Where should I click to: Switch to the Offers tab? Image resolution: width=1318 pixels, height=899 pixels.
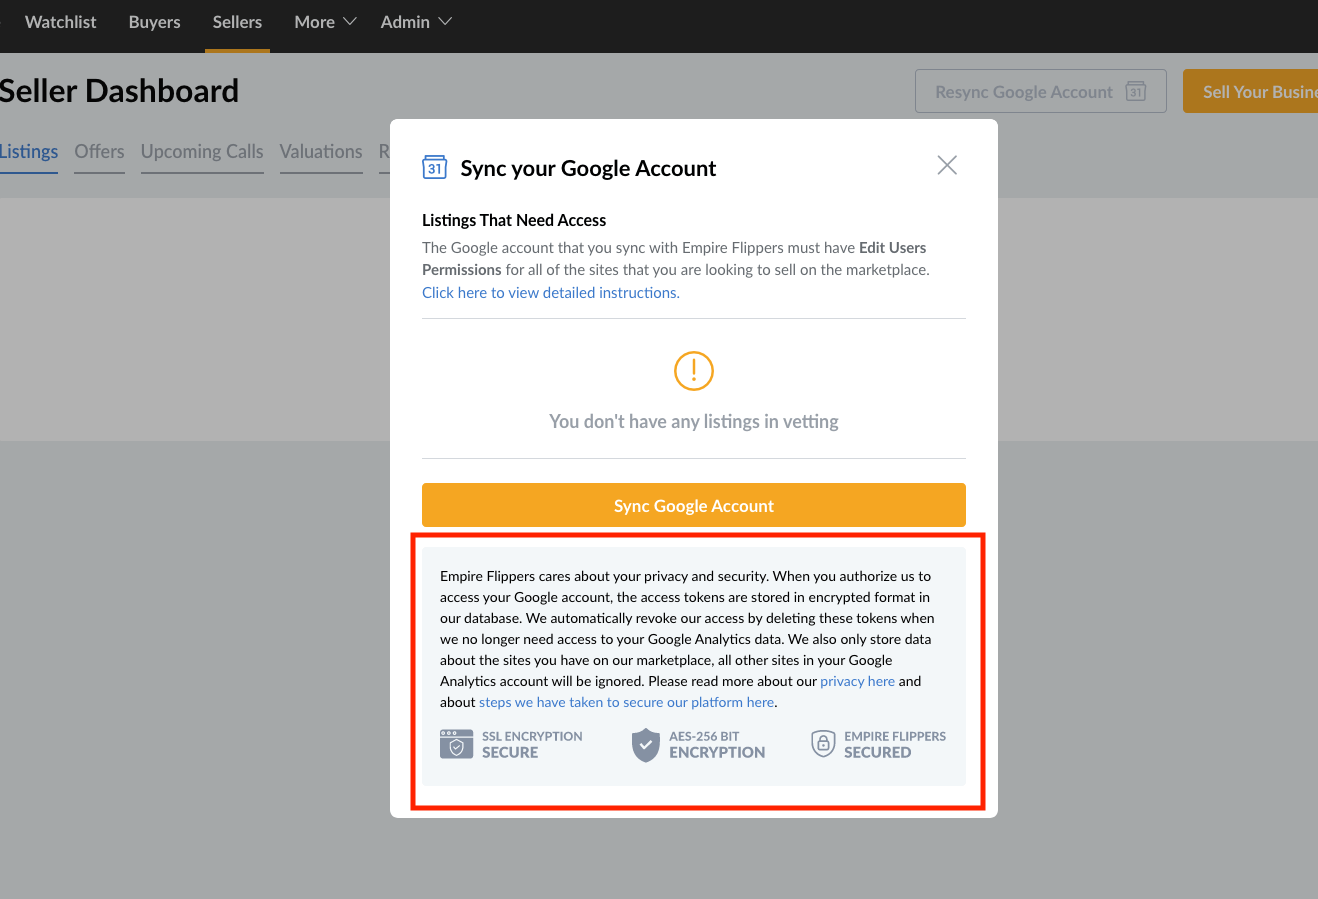(x=99, y=152)
